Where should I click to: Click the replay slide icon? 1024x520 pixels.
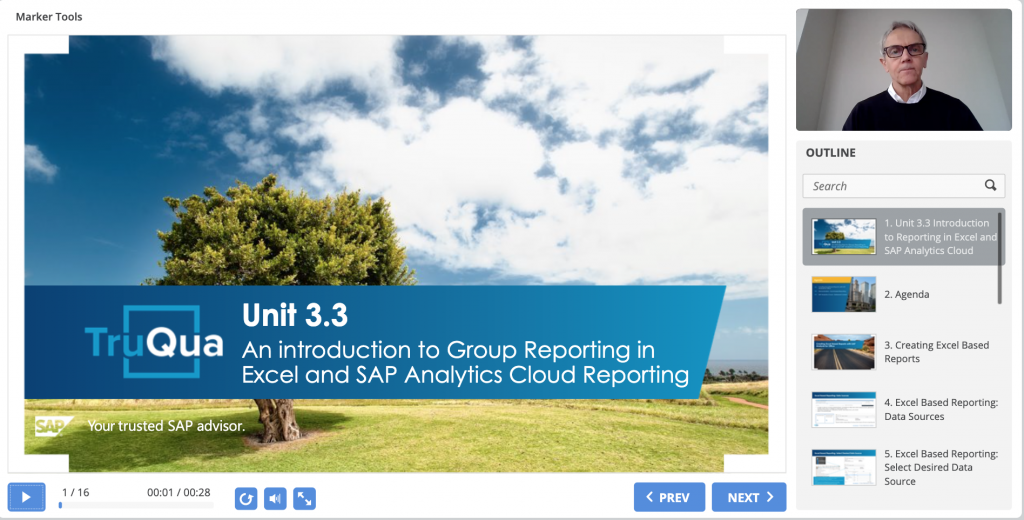tap(246, 498)
